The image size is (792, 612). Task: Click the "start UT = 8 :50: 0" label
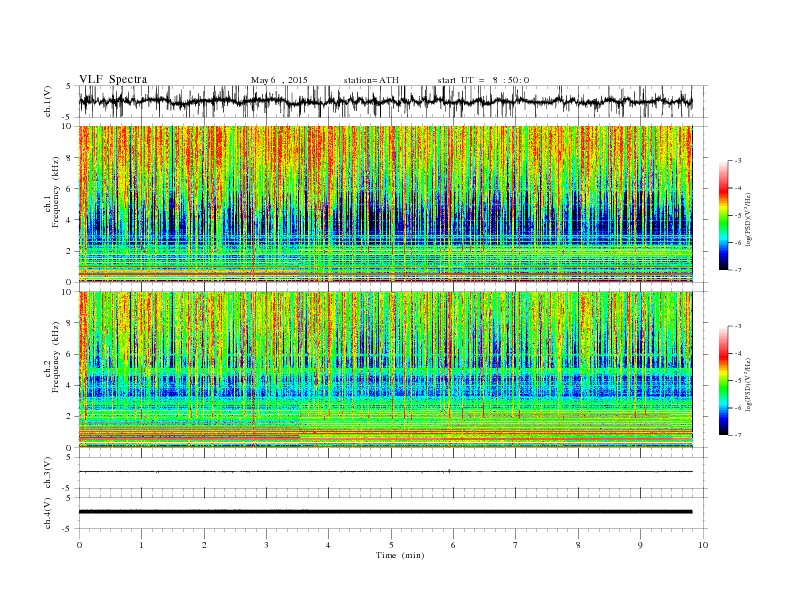[x=483, y=80]
